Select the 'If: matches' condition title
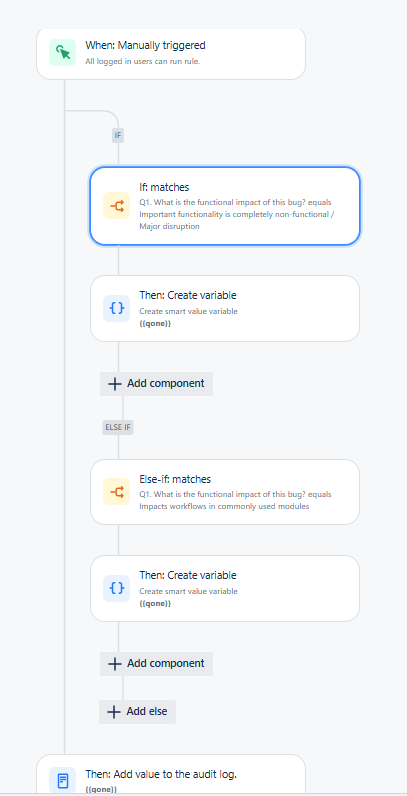Screen dimensions: 407x796 click(x=164, y=188)
